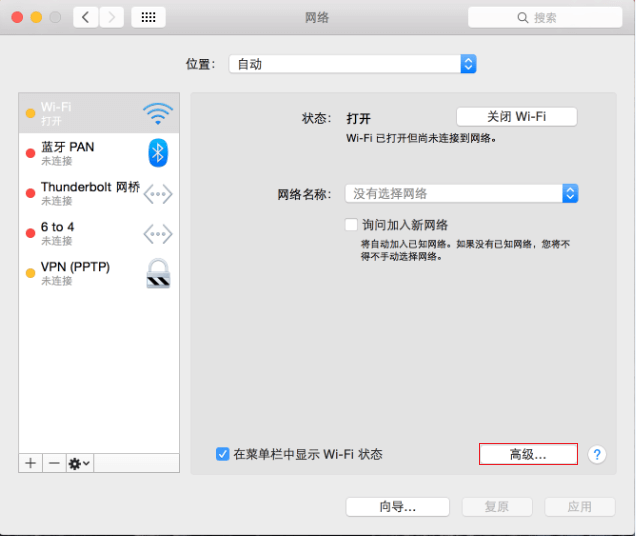Add a new network service with plus
The height and width of the screenshot is (536, 636).
(x=30, y=463)
